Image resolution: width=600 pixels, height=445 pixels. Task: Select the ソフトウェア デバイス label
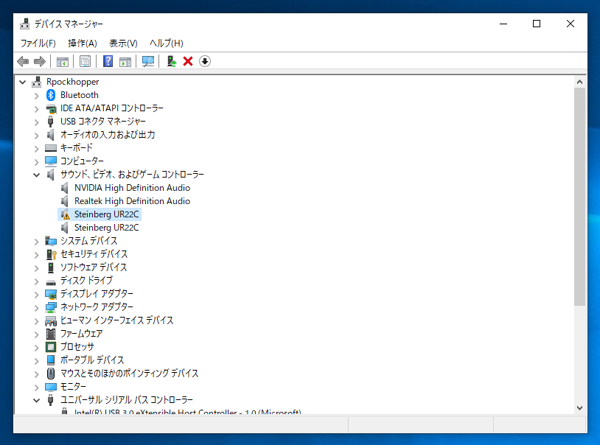pyautogui.click(x=93, y=267)
